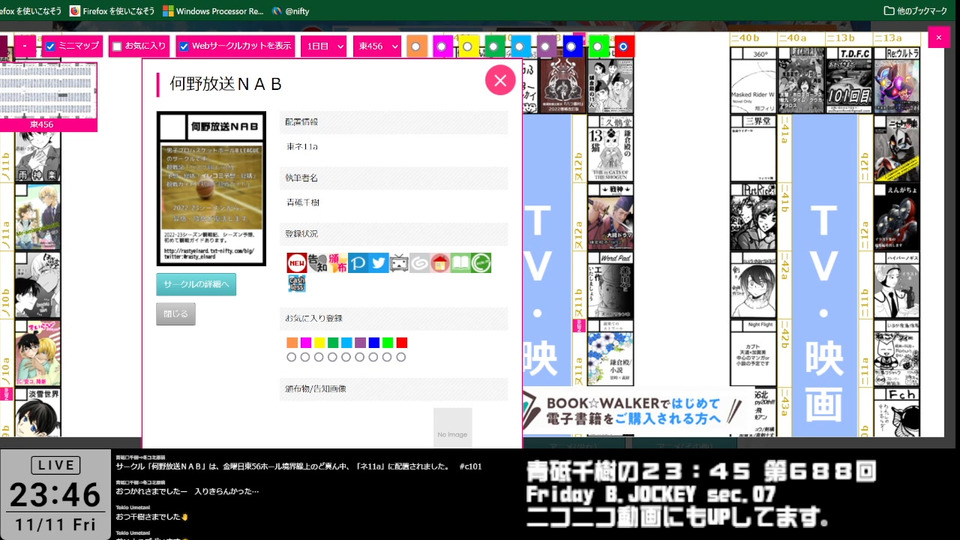The image size is (960, 540).
Task: Open Windows Processor Re... bookmark
Action: pos(213,11)
